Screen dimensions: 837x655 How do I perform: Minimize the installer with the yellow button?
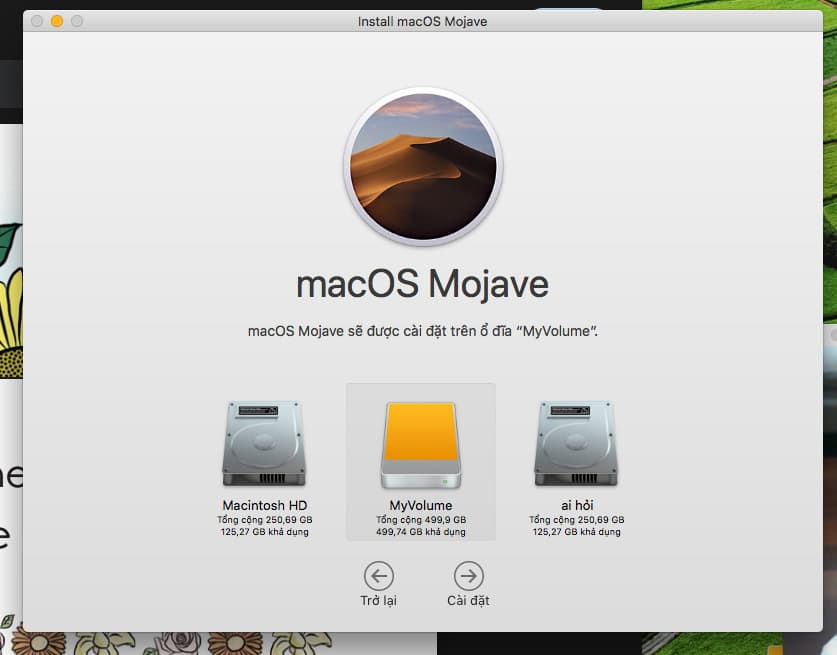click(57, 21)
